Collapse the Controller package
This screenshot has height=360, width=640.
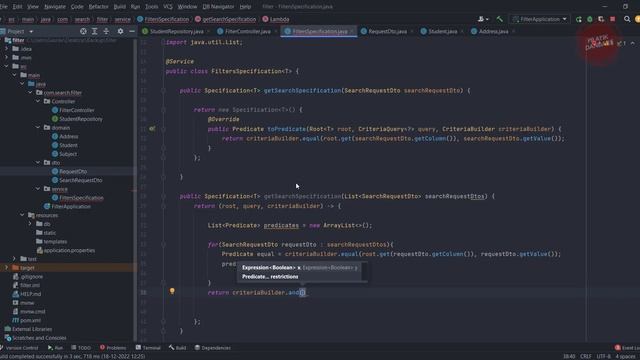coord(38,101)
